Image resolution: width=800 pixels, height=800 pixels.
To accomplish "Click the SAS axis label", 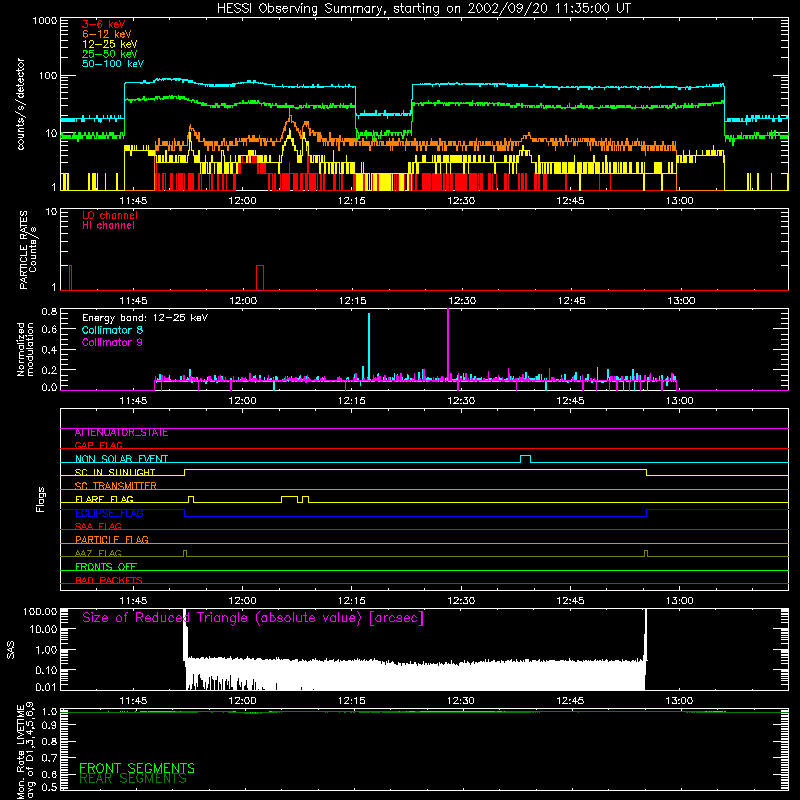I will pyautogui.click(x=11, y=650).
